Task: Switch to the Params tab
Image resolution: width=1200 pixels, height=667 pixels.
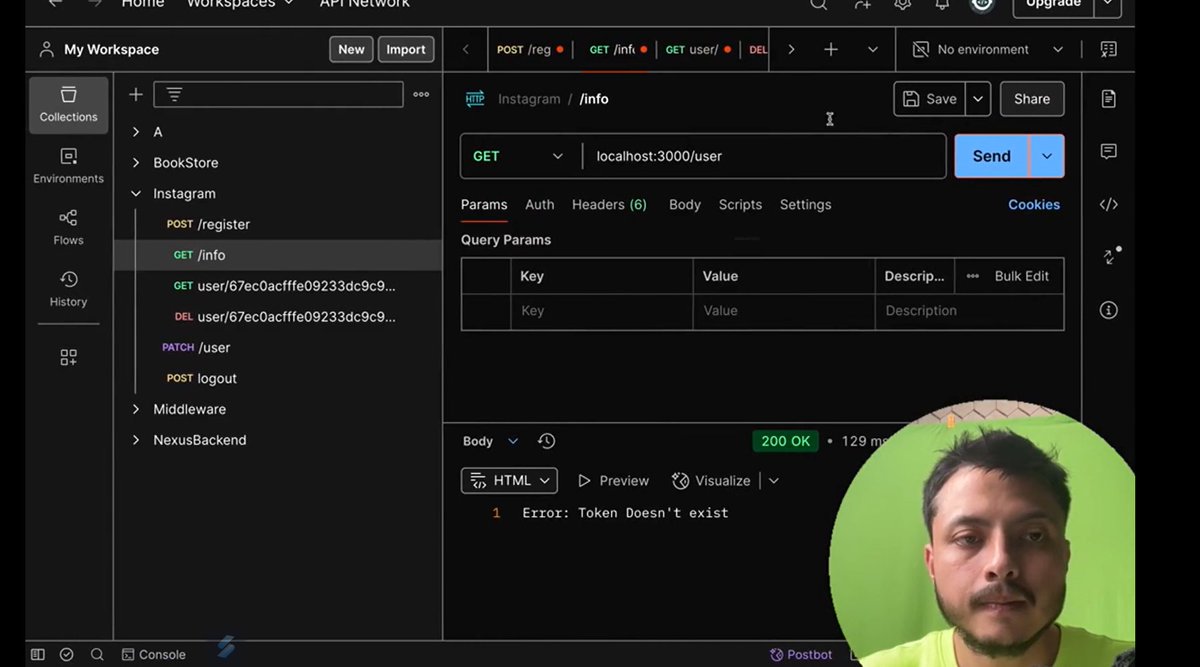Action: point(484,204)
